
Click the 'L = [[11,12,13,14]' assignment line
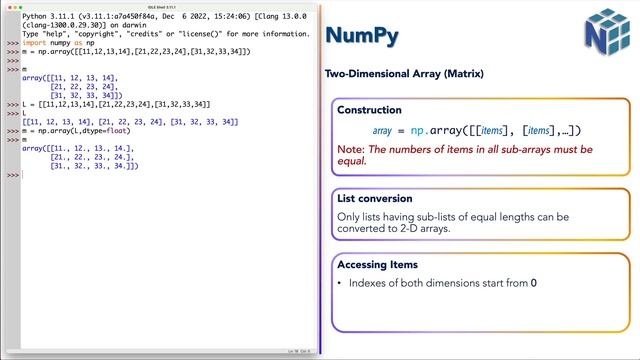pos(116,104)
